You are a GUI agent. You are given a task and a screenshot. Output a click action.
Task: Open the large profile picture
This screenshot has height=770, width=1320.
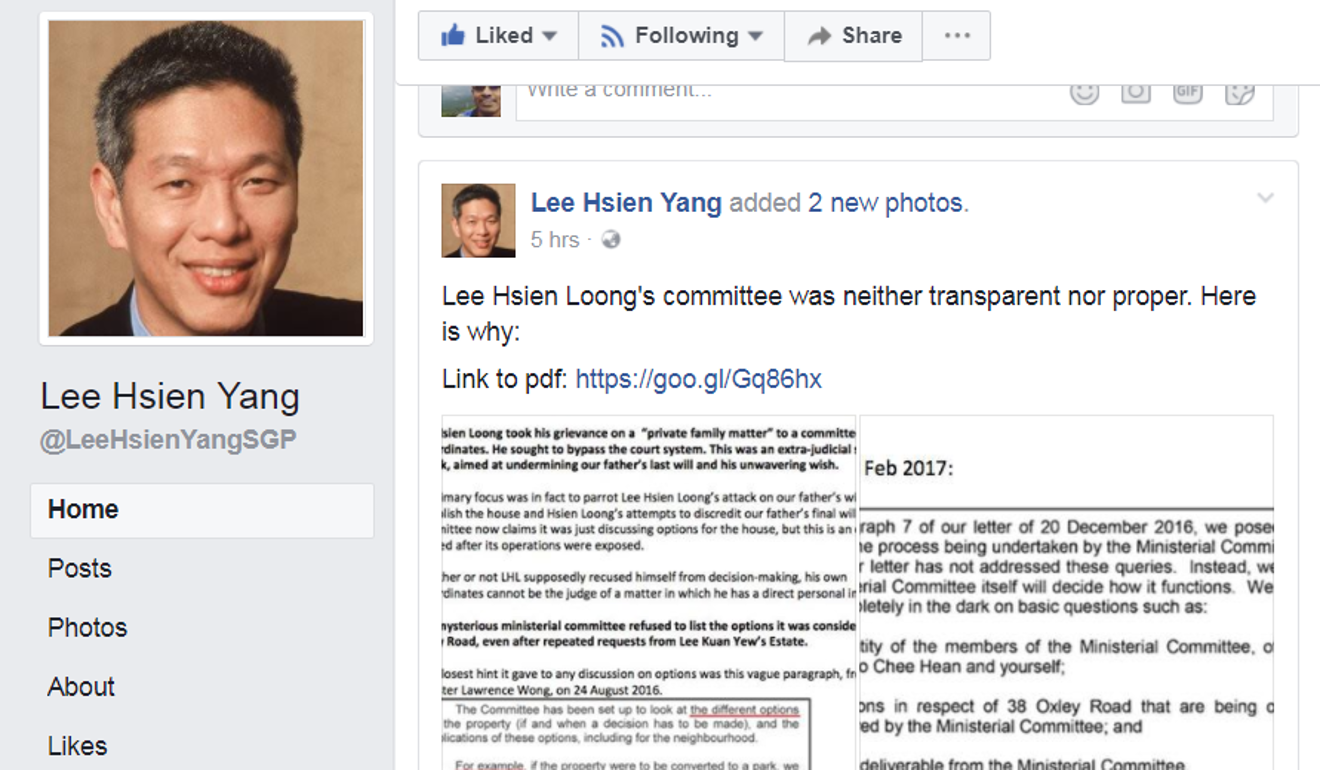pyautogui.click(x=206, y=178)
